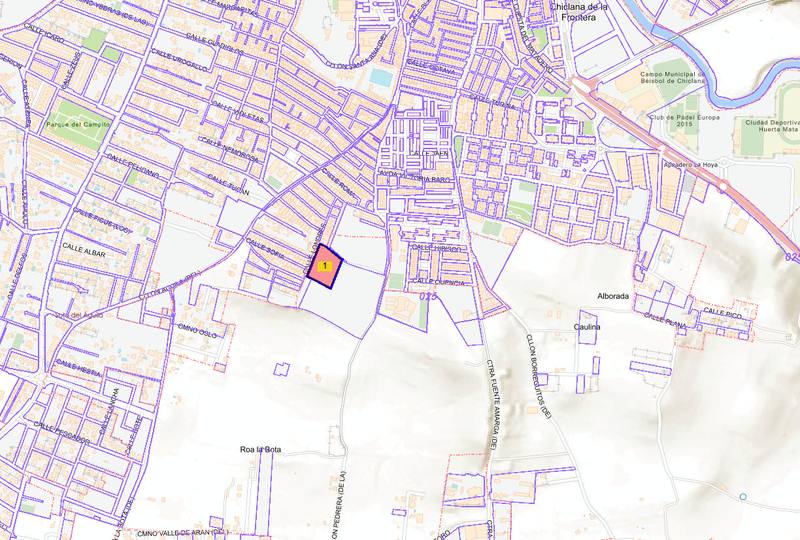The image size is (800, 540).
Task: Click the 'CMNO VALLE DE ARAN' road label
Action: 182,533
